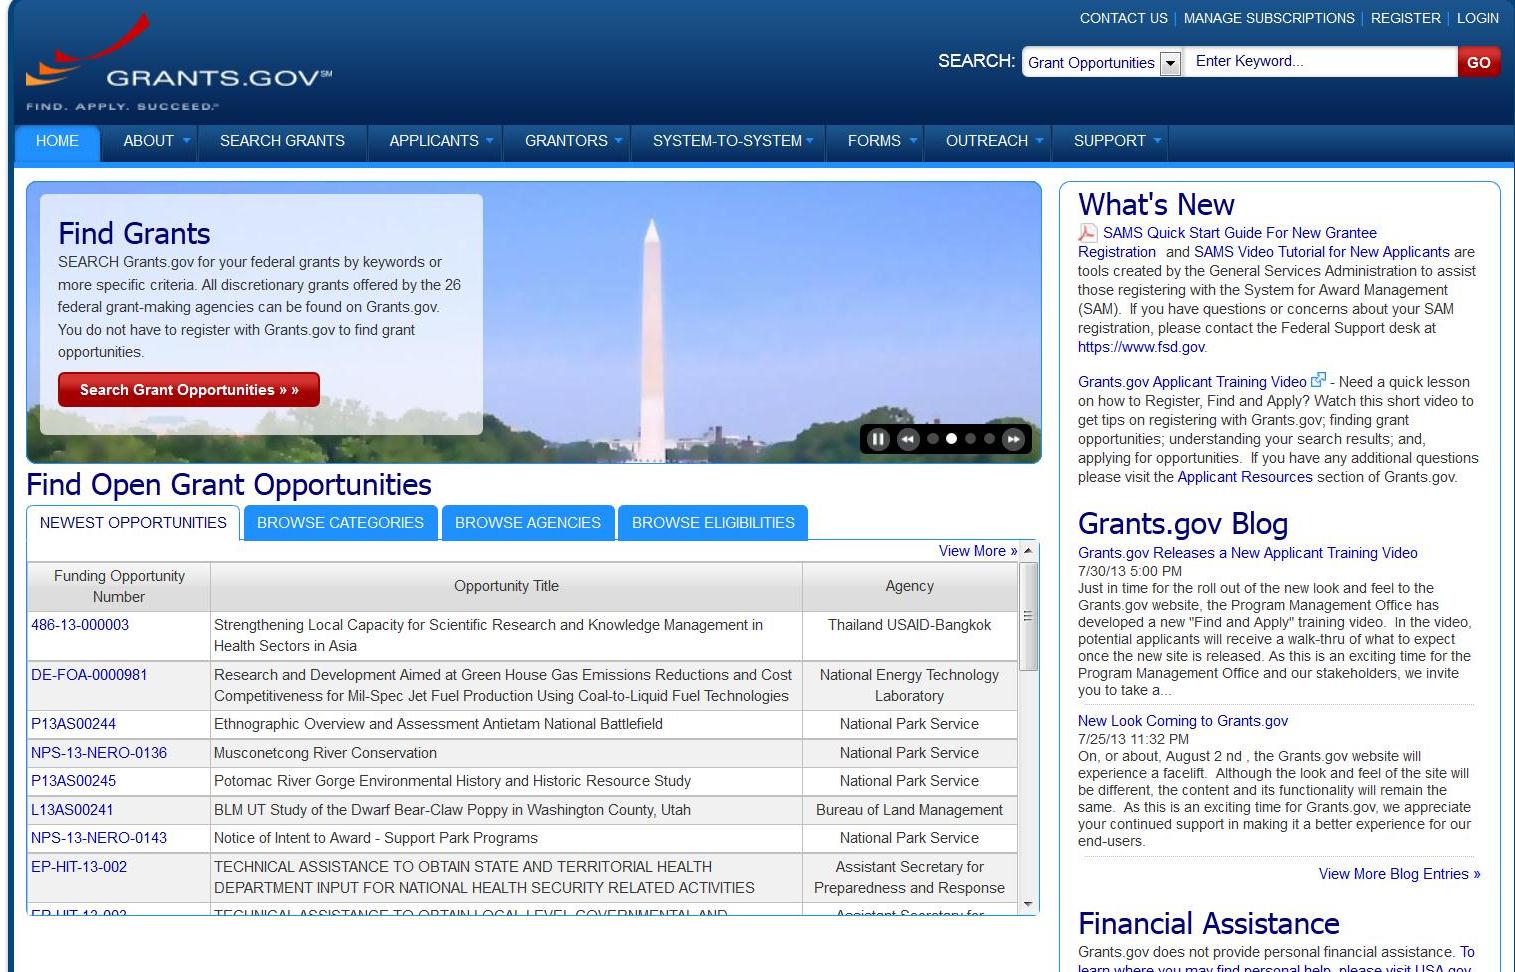The width and height of the screenshot is (1515, 972).
Task: Click National Energy Technology Laboratory cell
Action: click(x=909, y=686)
